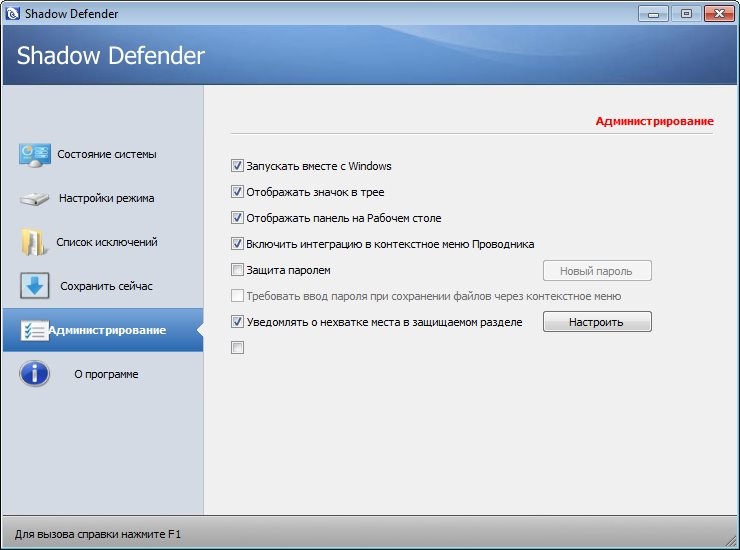
Task: Click the System Status monitor icon
Action: (35, 154)
